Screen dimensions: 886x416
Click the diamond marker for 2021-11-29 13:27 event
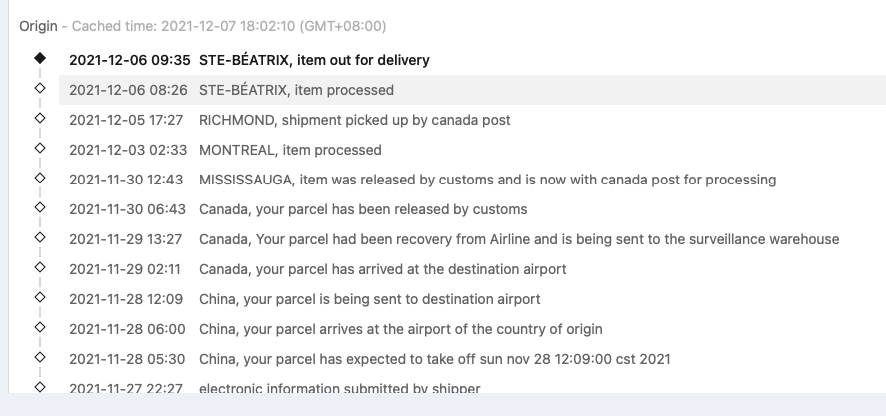click(40, 237)
